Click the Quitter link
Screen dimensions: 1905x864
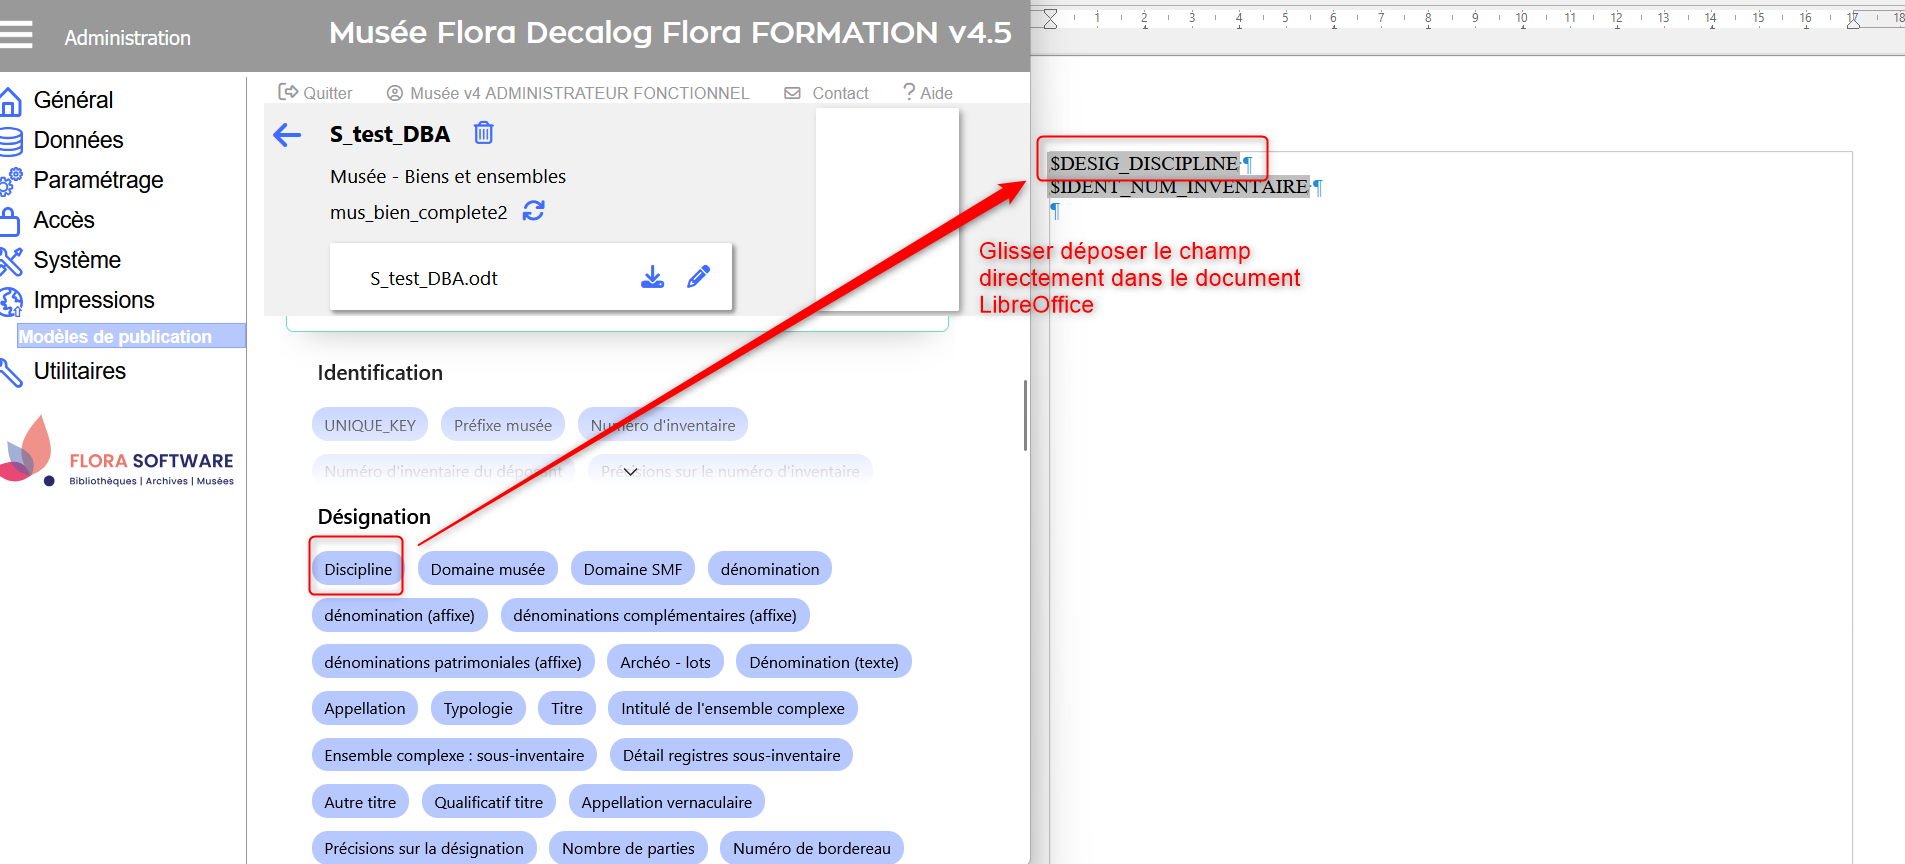tap(316, 93)
